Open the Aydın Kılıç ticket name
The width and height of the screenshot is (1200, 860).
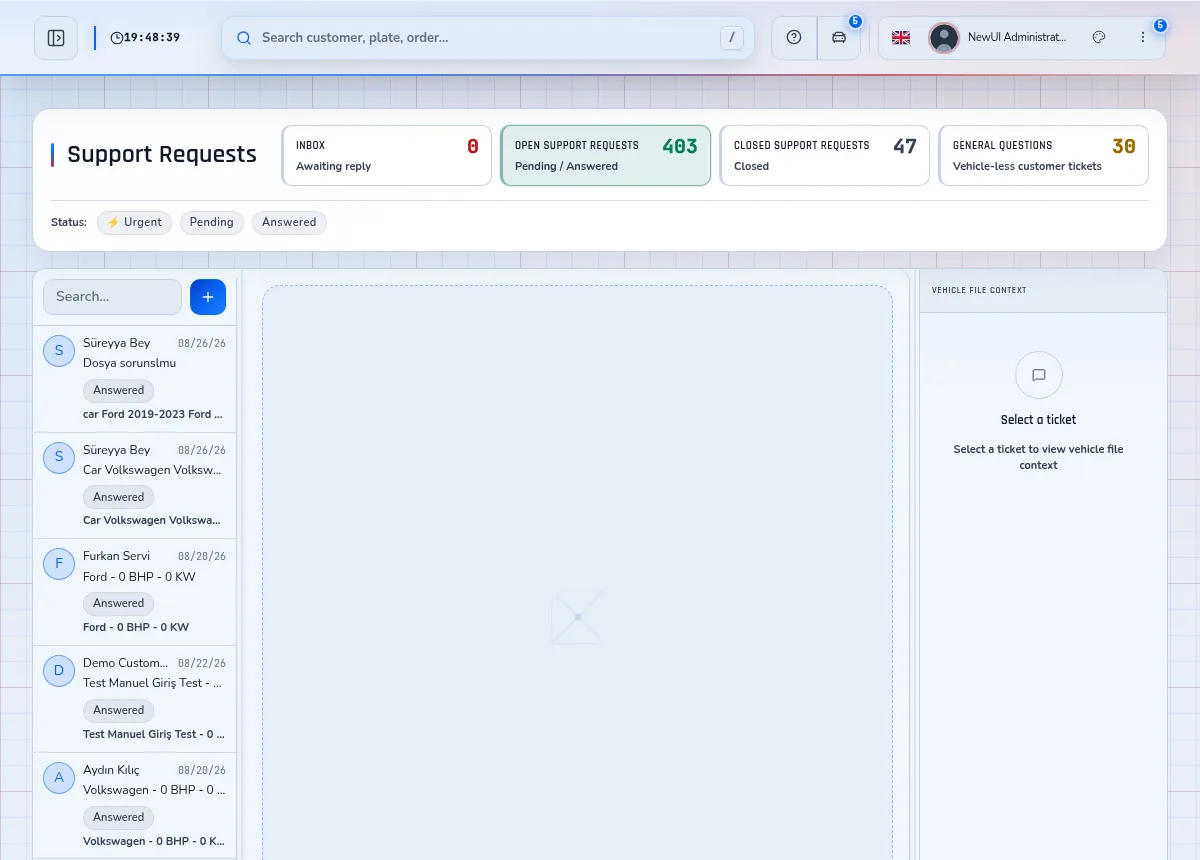coord(111,770)
